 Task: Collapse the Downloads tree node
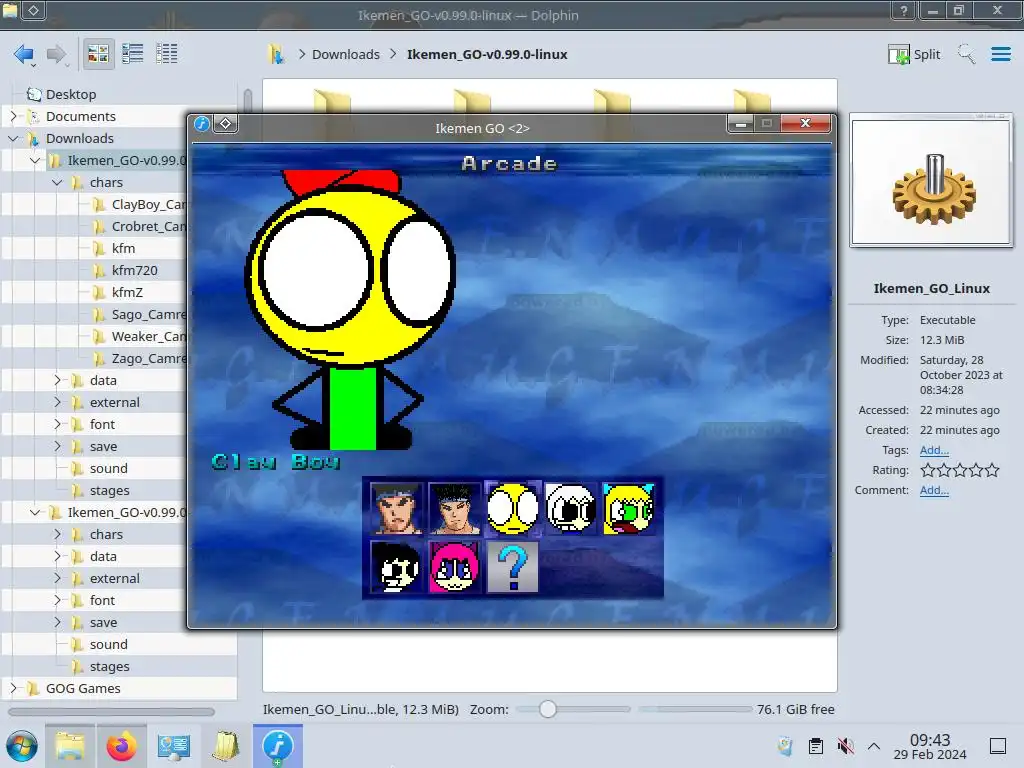(13, 138)
